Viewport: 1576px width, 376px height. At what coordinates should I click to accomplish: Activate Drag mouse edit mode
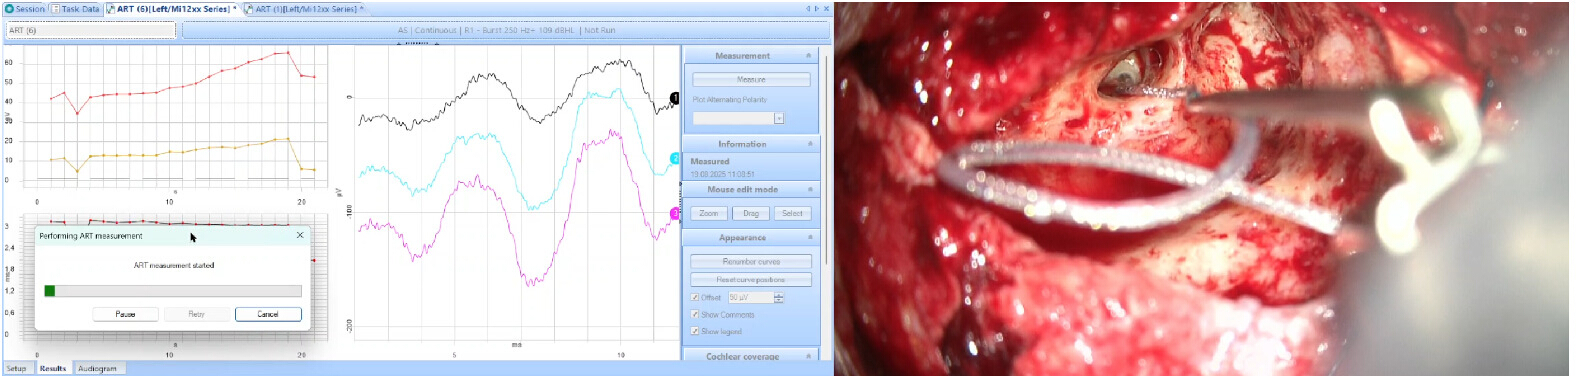click(x=751, y=213)
